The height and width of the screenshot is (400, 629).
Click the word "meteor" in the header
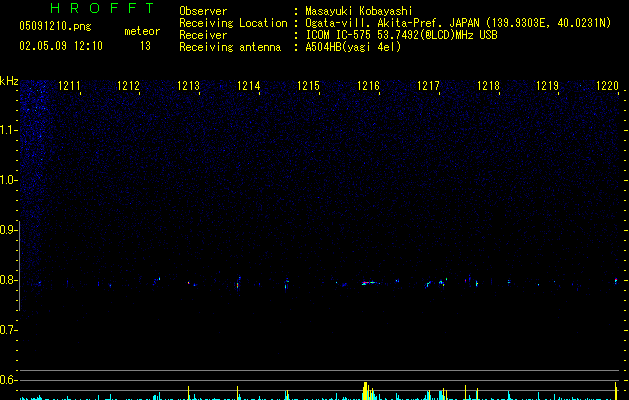click(142, 31)
